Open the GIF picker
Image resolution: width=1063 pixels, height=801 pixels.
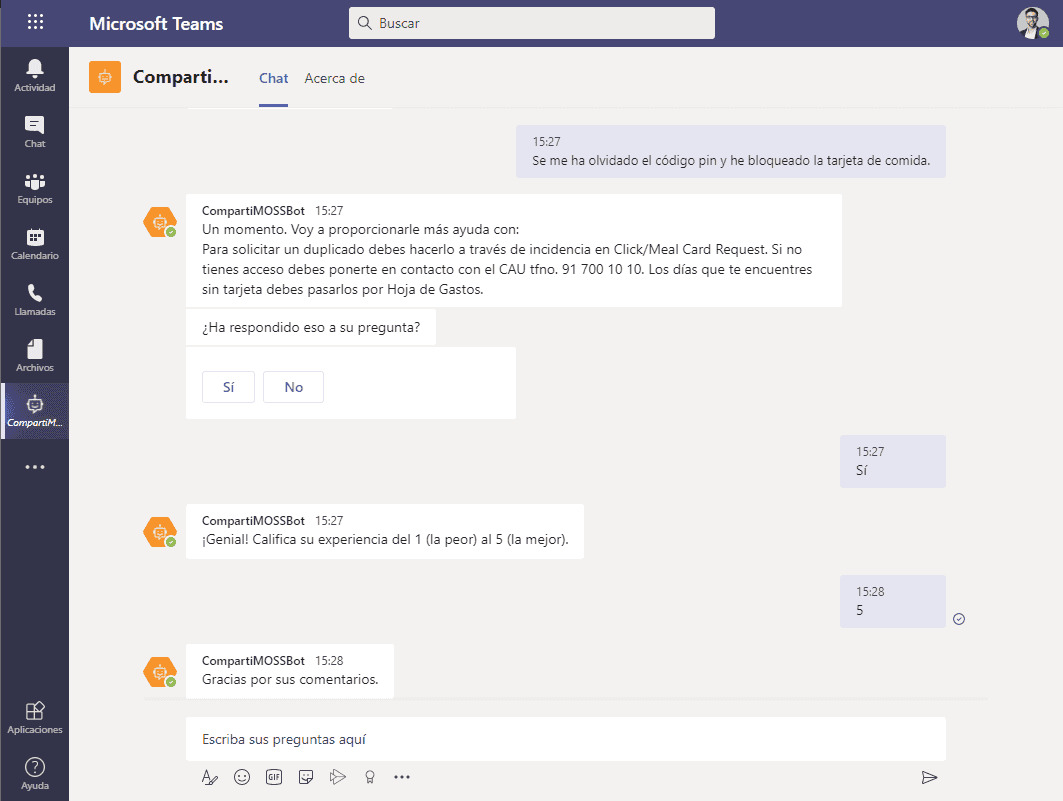click(x=273, y=776)
